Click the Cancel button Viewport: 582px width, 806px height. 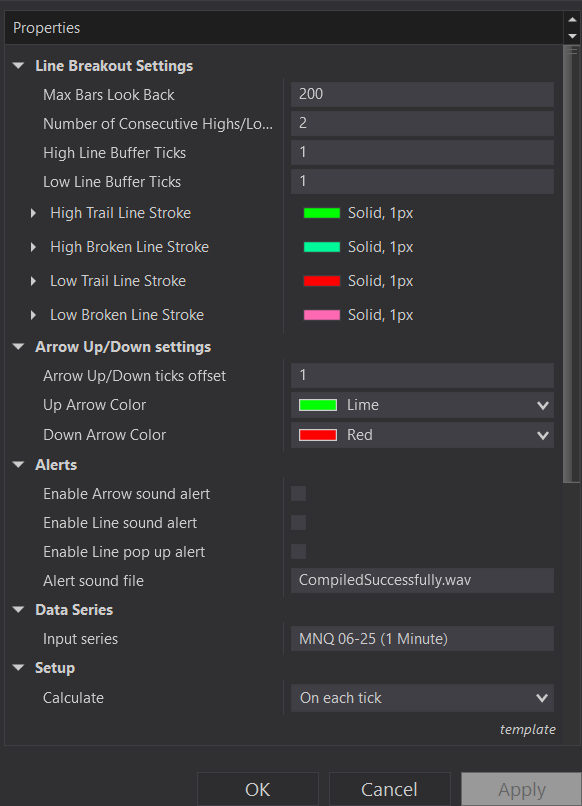(389, 789)
